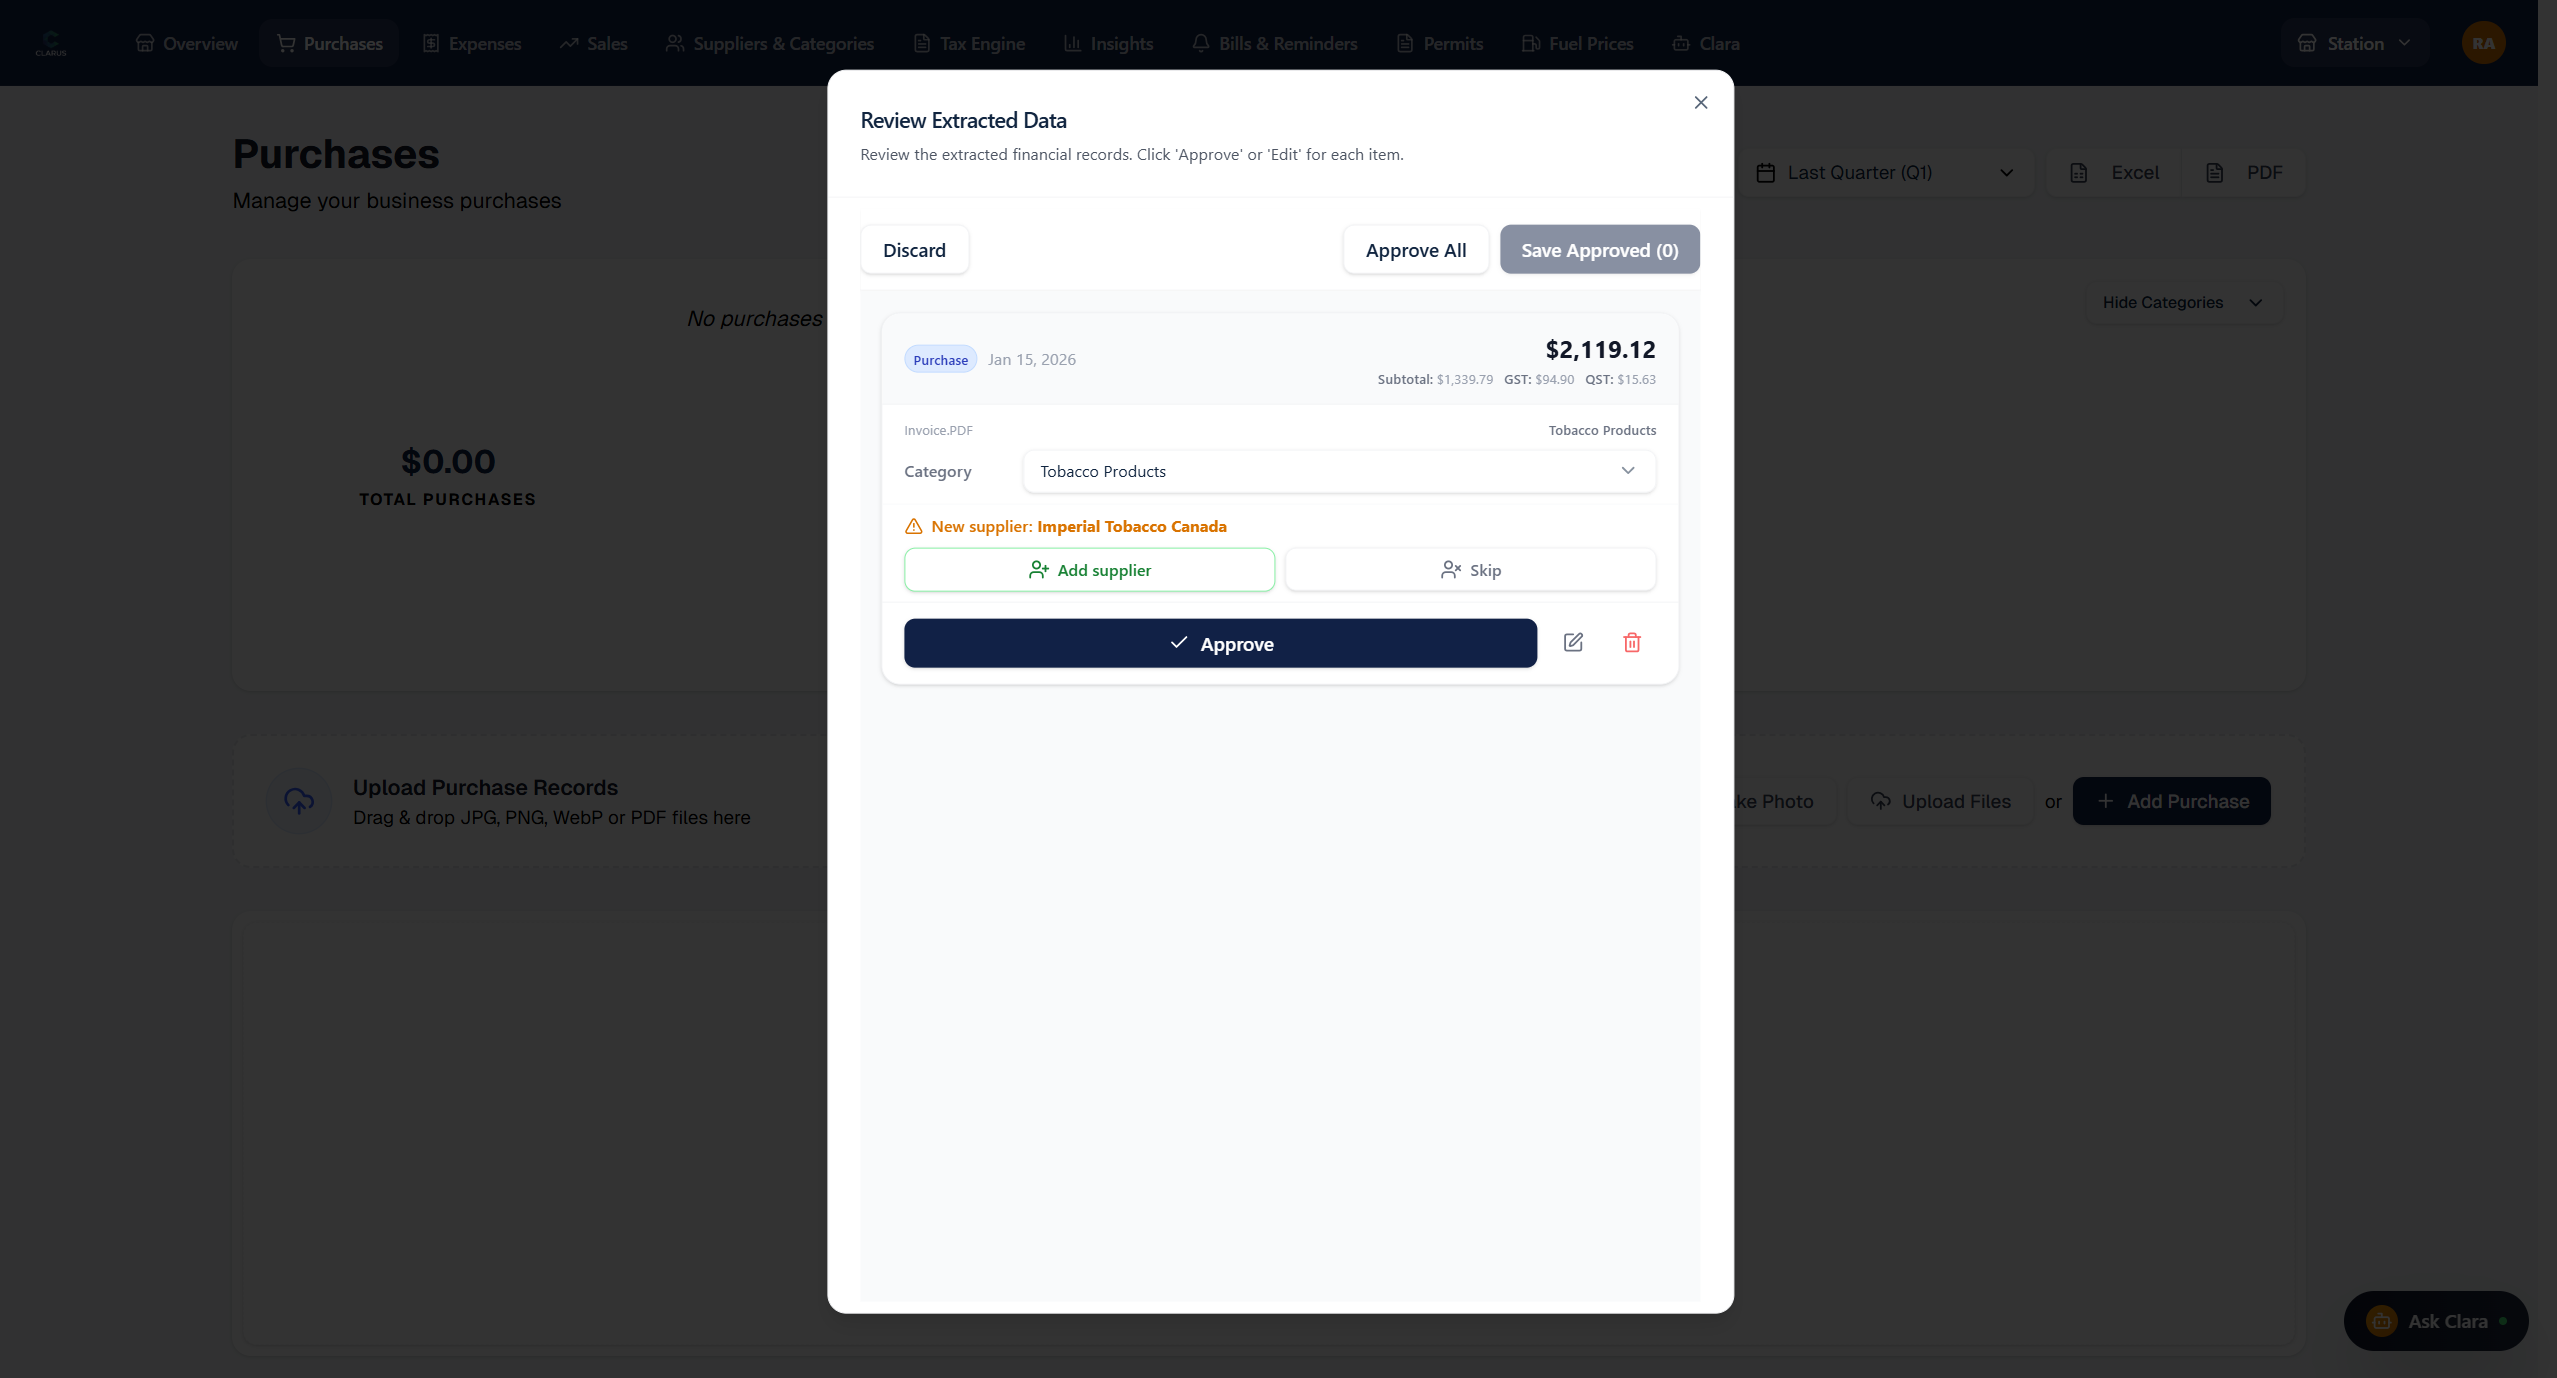Click the $0.00 total purchases figure
This screenshot has width=2557, height=1378.
[x=448, y=462]
